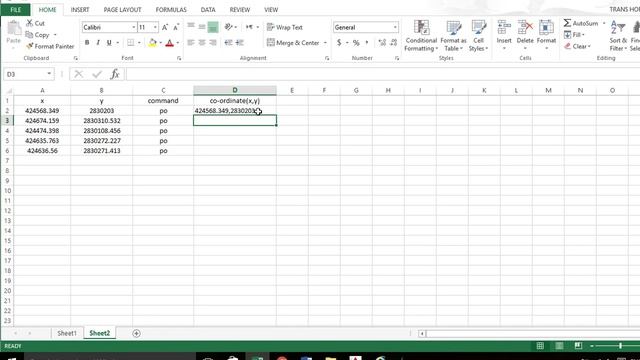
Task: Click Wrap Text button
Action: (284, 27)
